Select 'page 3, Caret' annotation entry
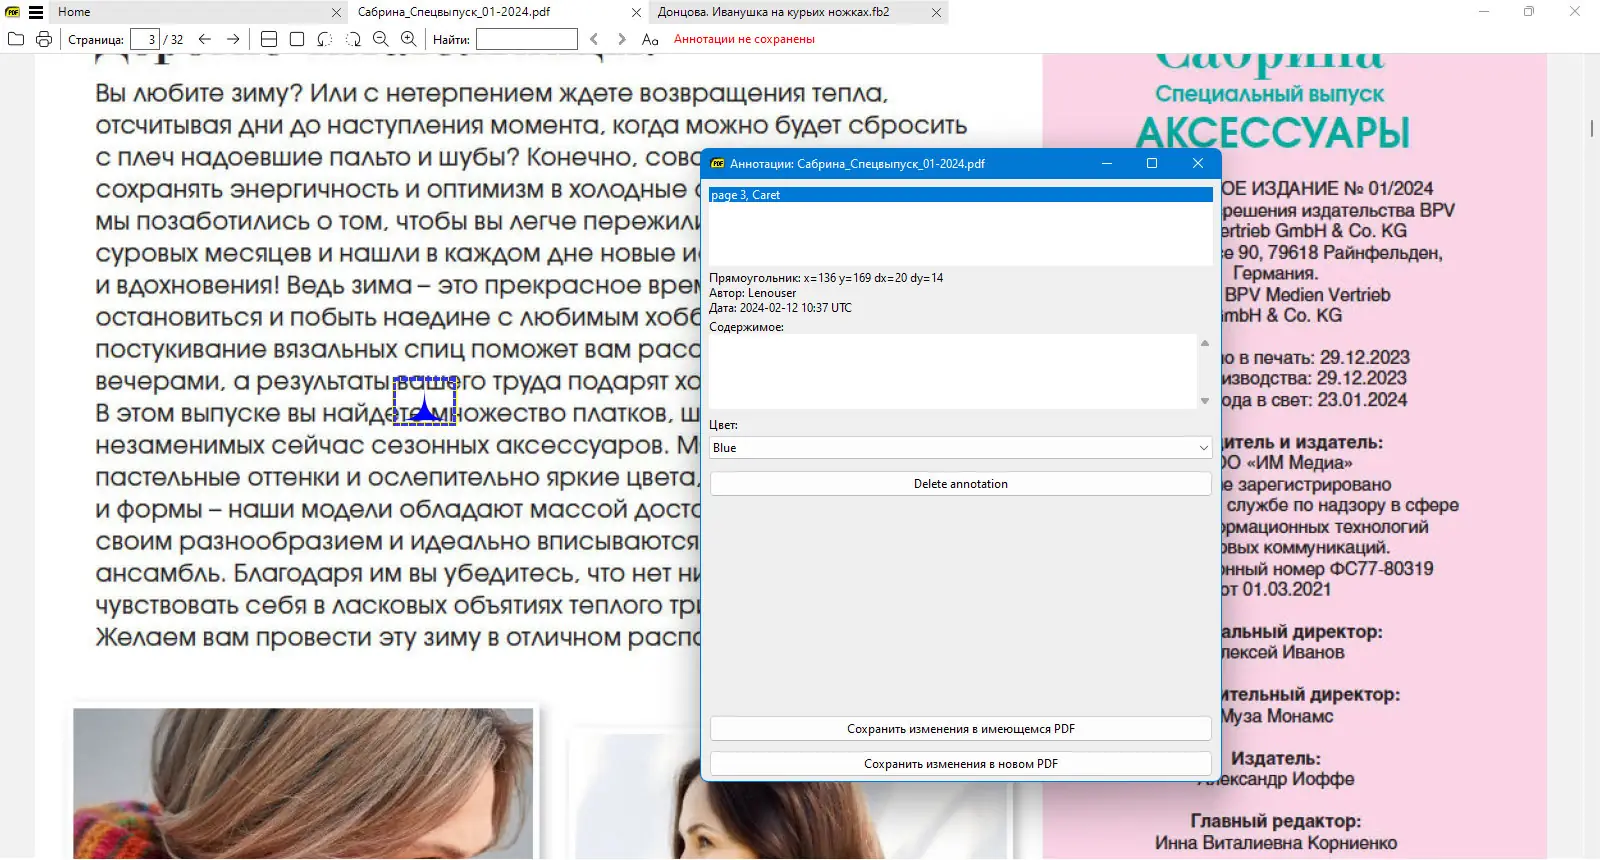1600x860 pixels. (960, 195)
